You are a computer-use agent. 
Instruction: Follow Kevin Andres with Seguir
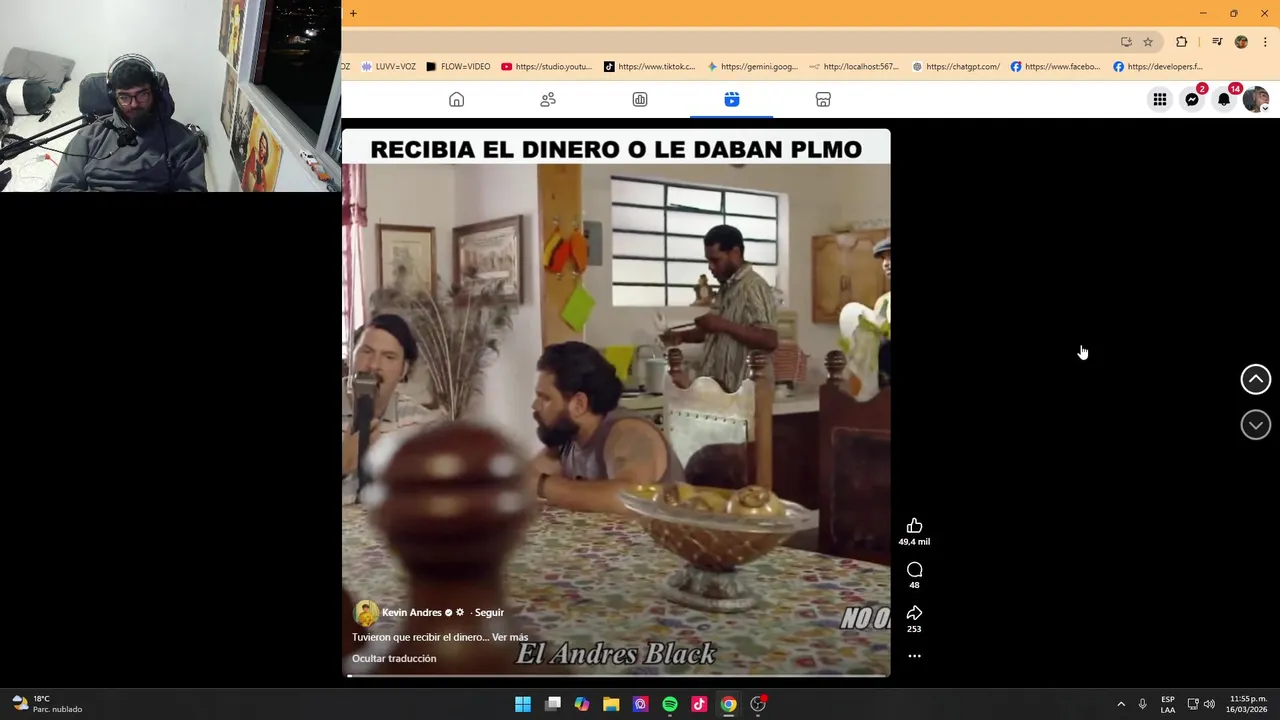[489, 612]
